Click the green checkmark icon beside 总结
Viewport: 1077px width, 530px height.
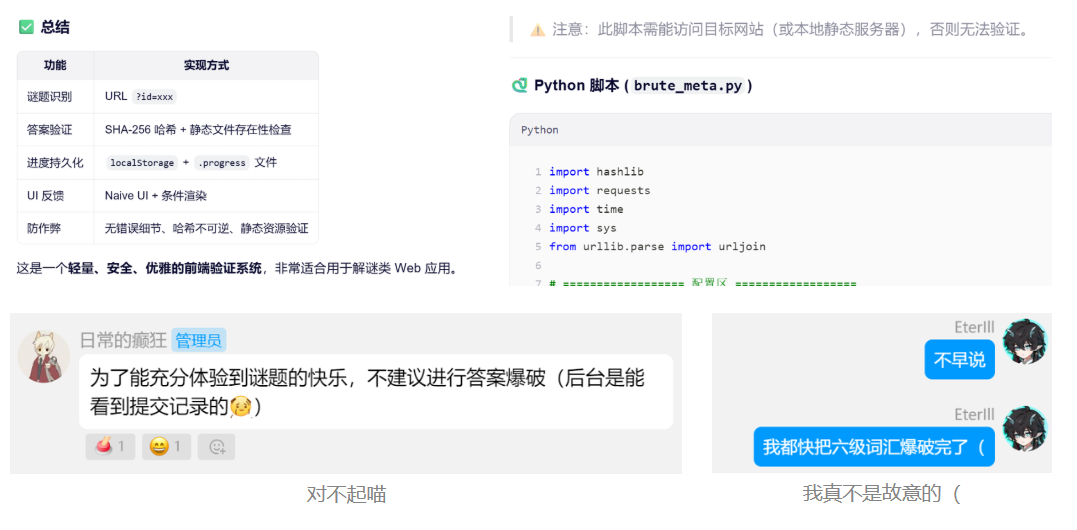pyautogui.click(x=26, y=27)
